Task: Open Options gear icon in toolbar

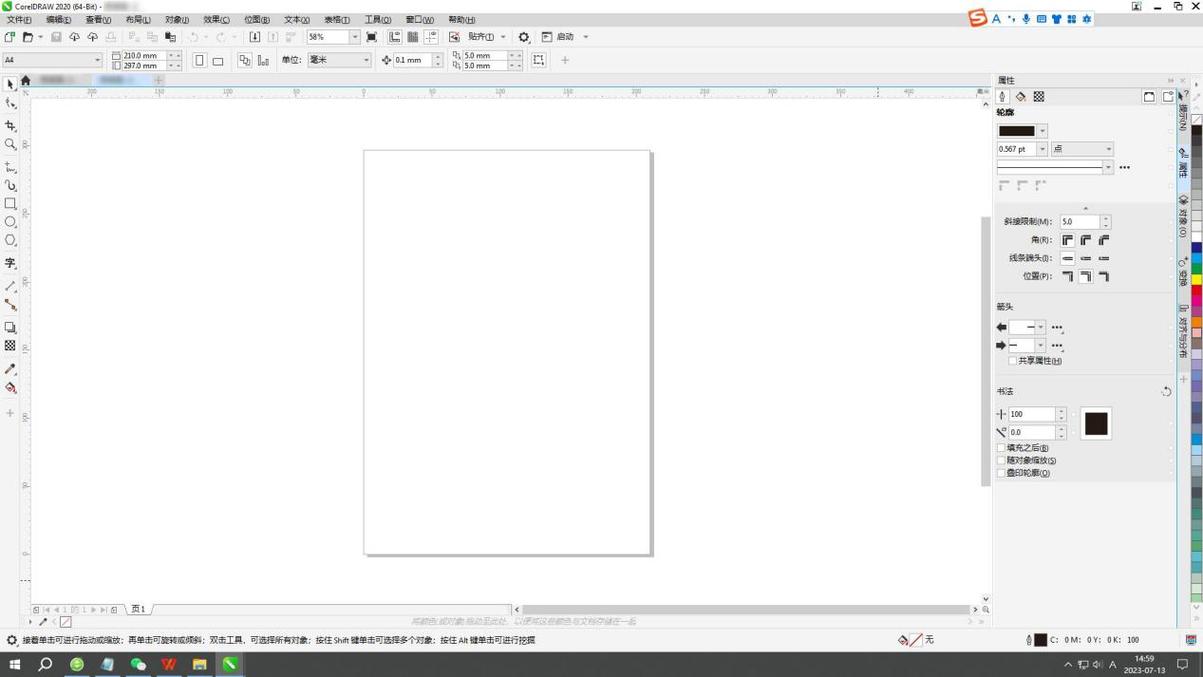Action: (x=523, y=37)
